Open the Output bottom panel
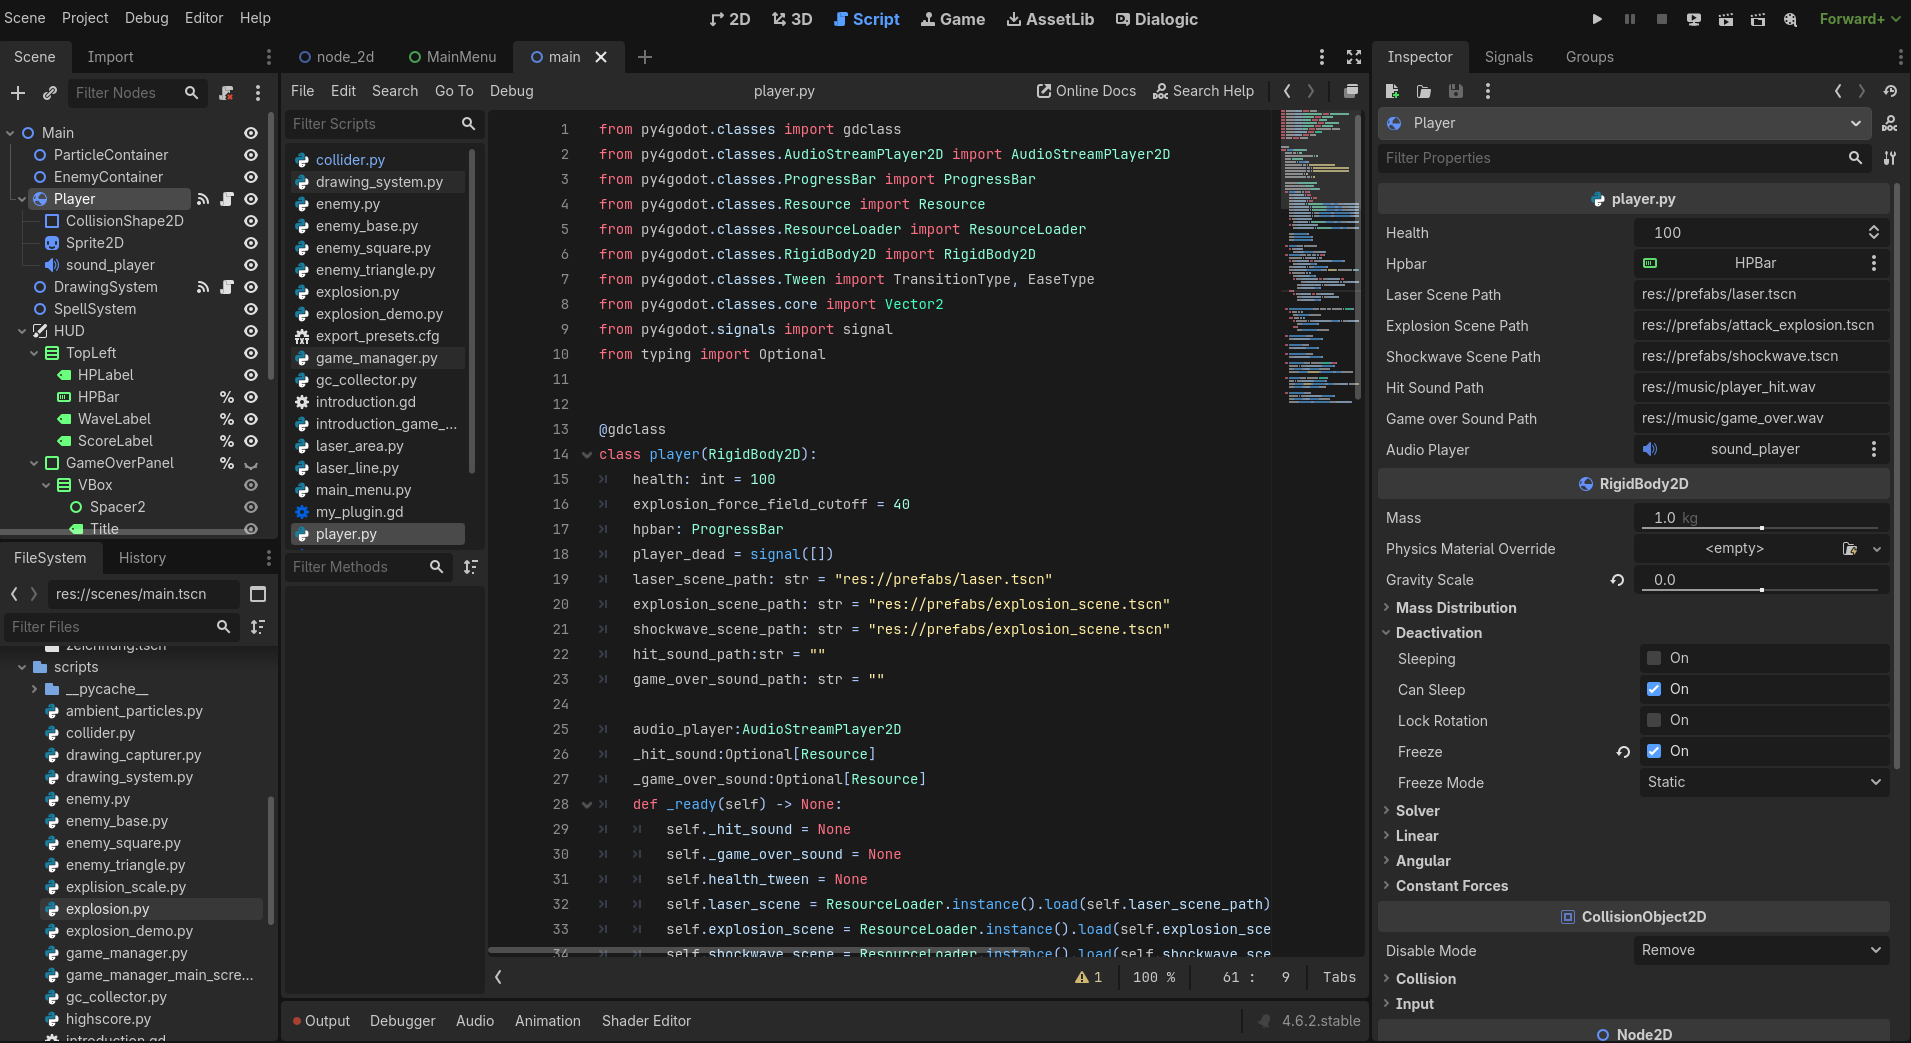 [x=321, y=1021]
